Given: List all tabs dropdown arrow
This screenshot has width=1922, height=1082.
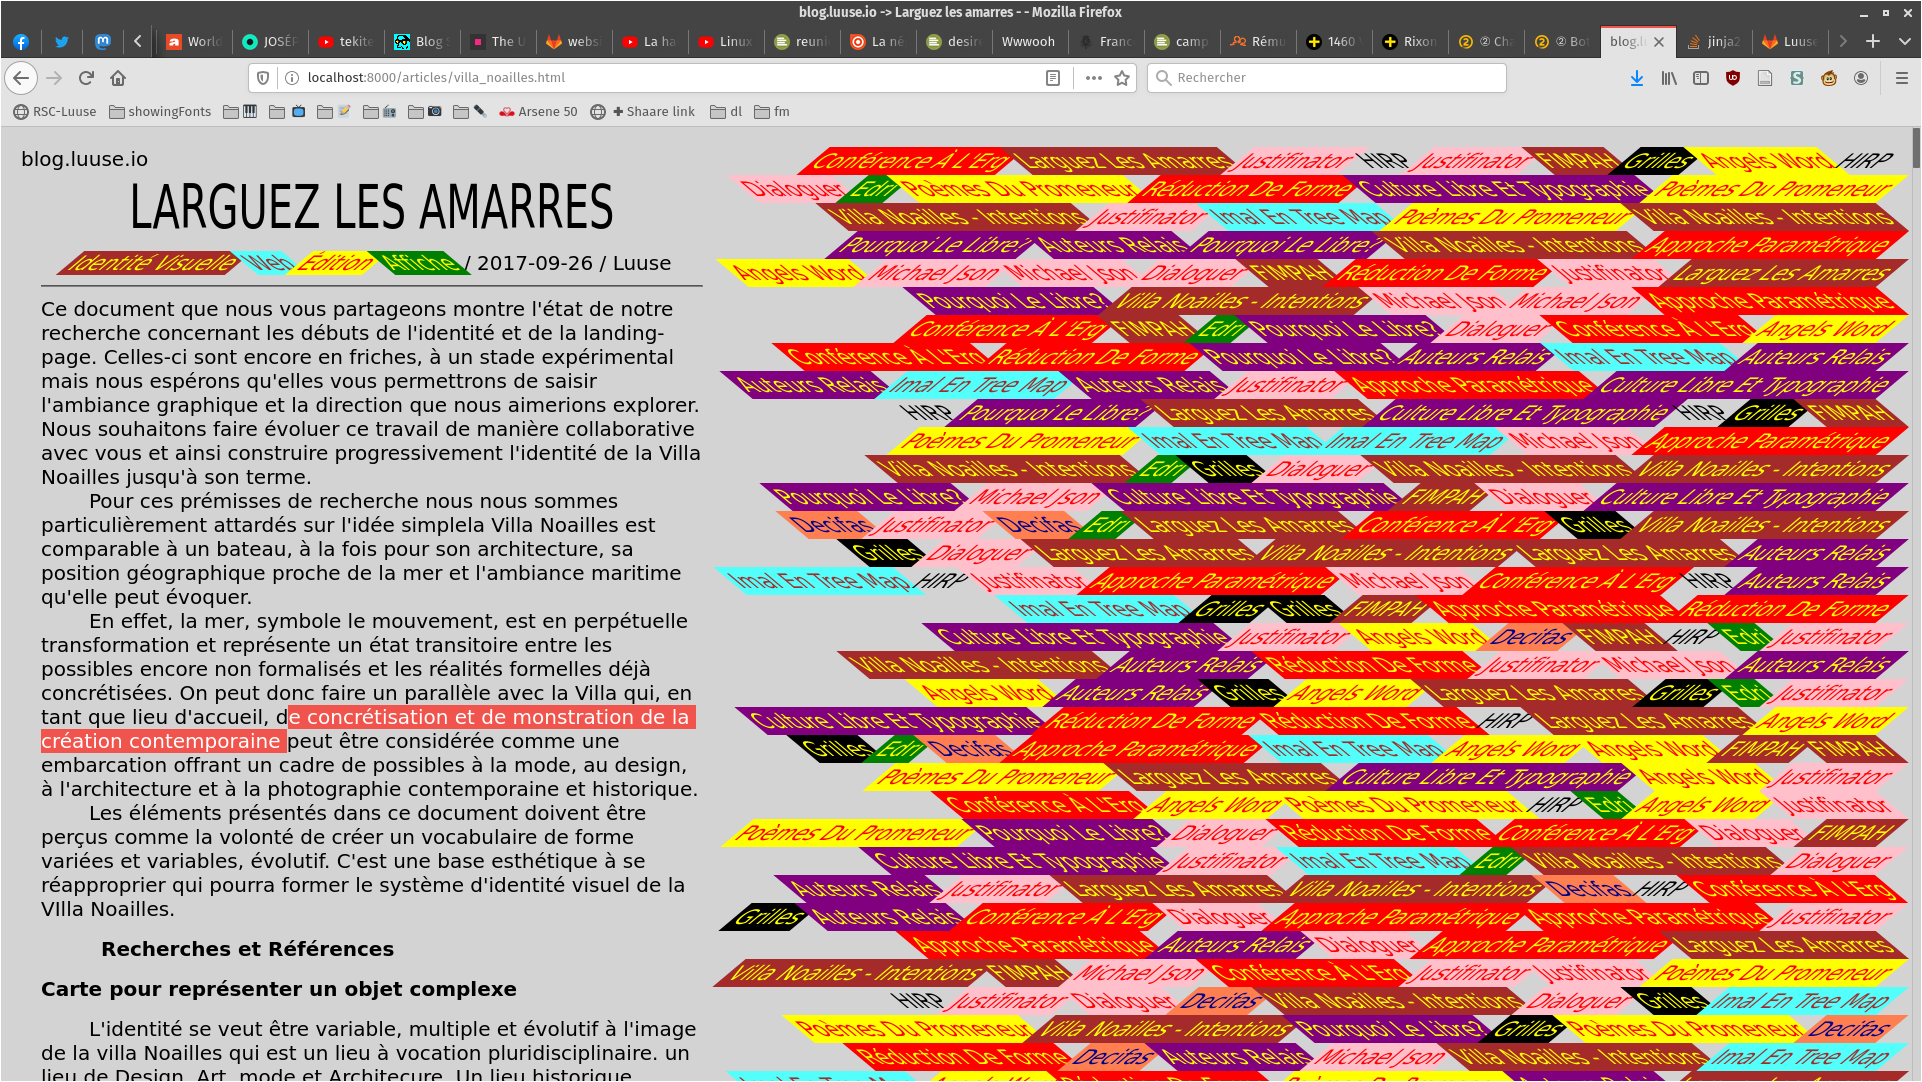Looking at the screenshot, I should [1904, 41].
